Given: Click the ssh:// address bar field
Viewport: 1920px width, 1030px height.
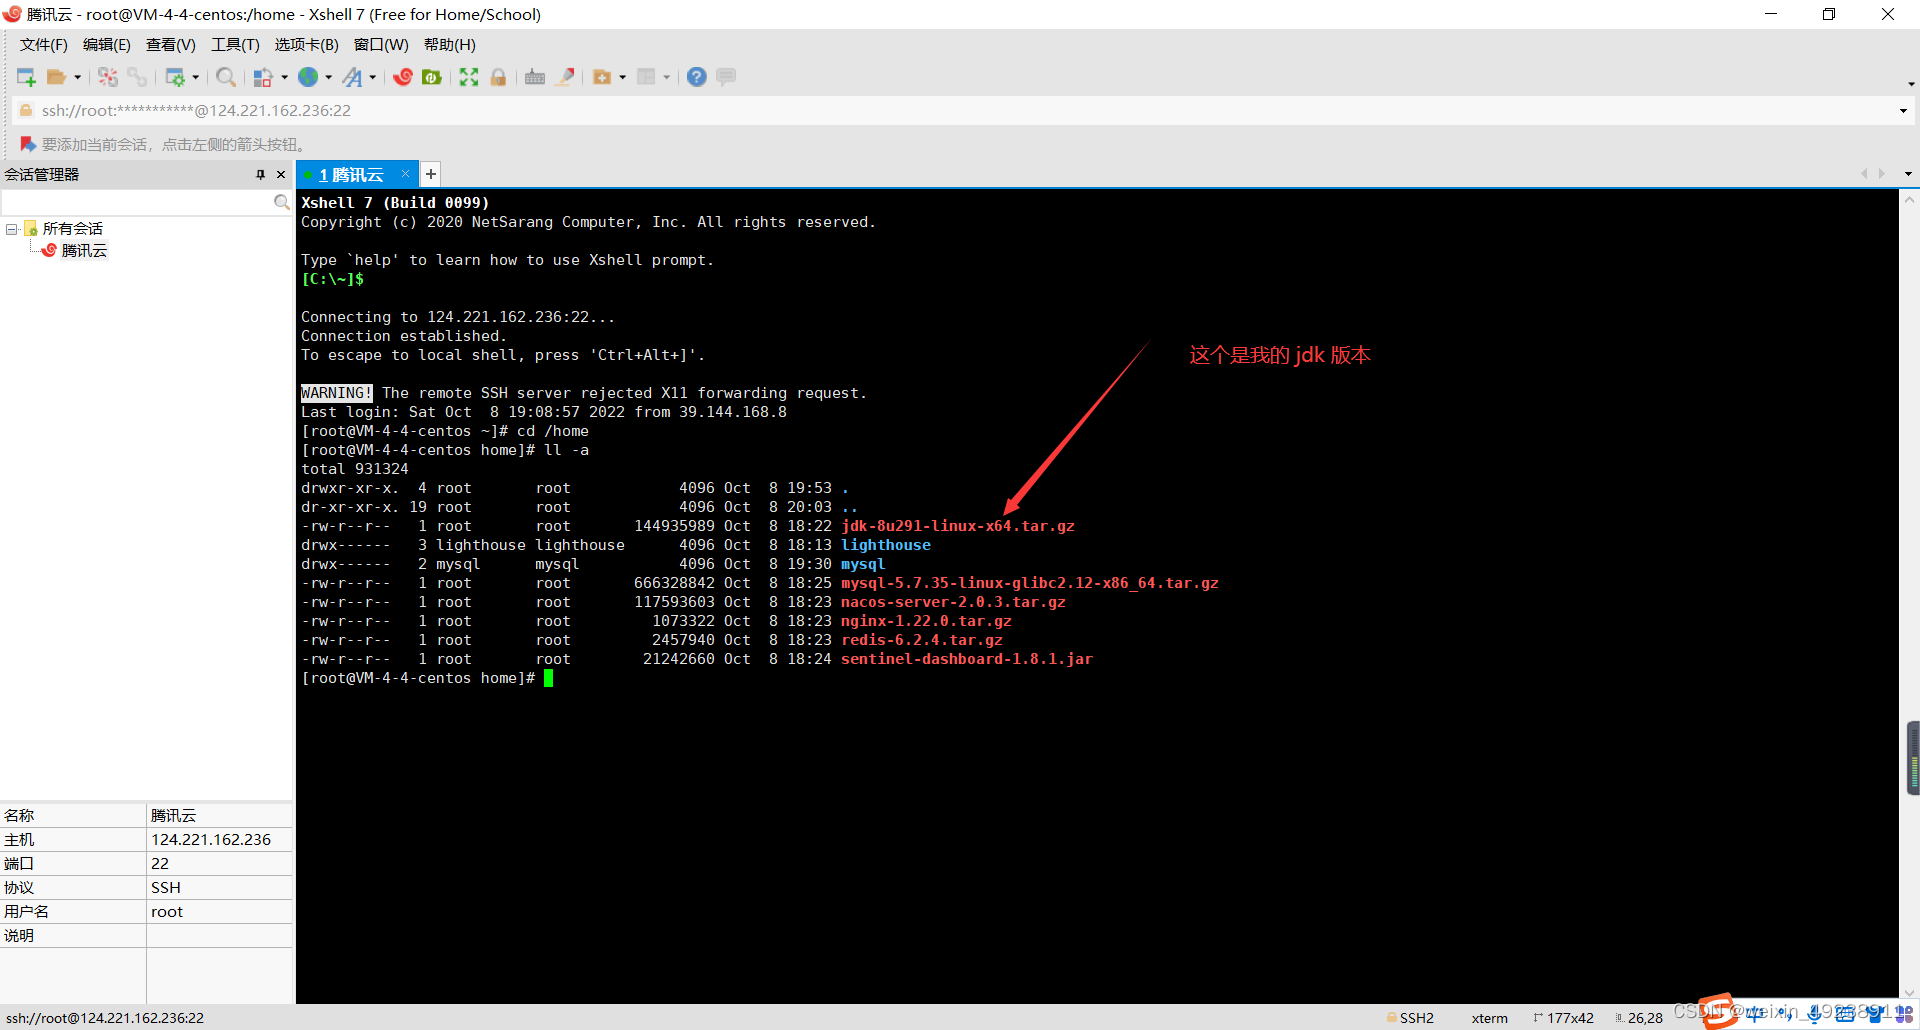Looking at the screenshot, I should (x=960, y=110).
